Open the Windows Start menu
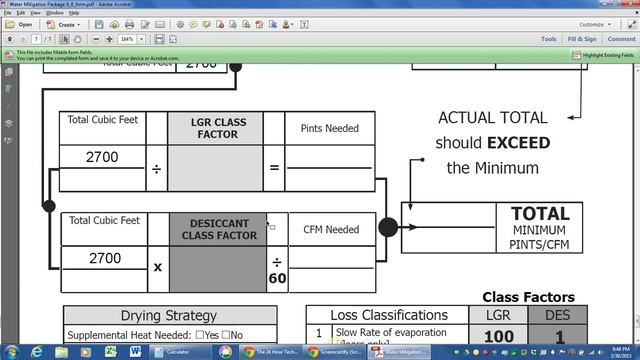 click(11, 352)
